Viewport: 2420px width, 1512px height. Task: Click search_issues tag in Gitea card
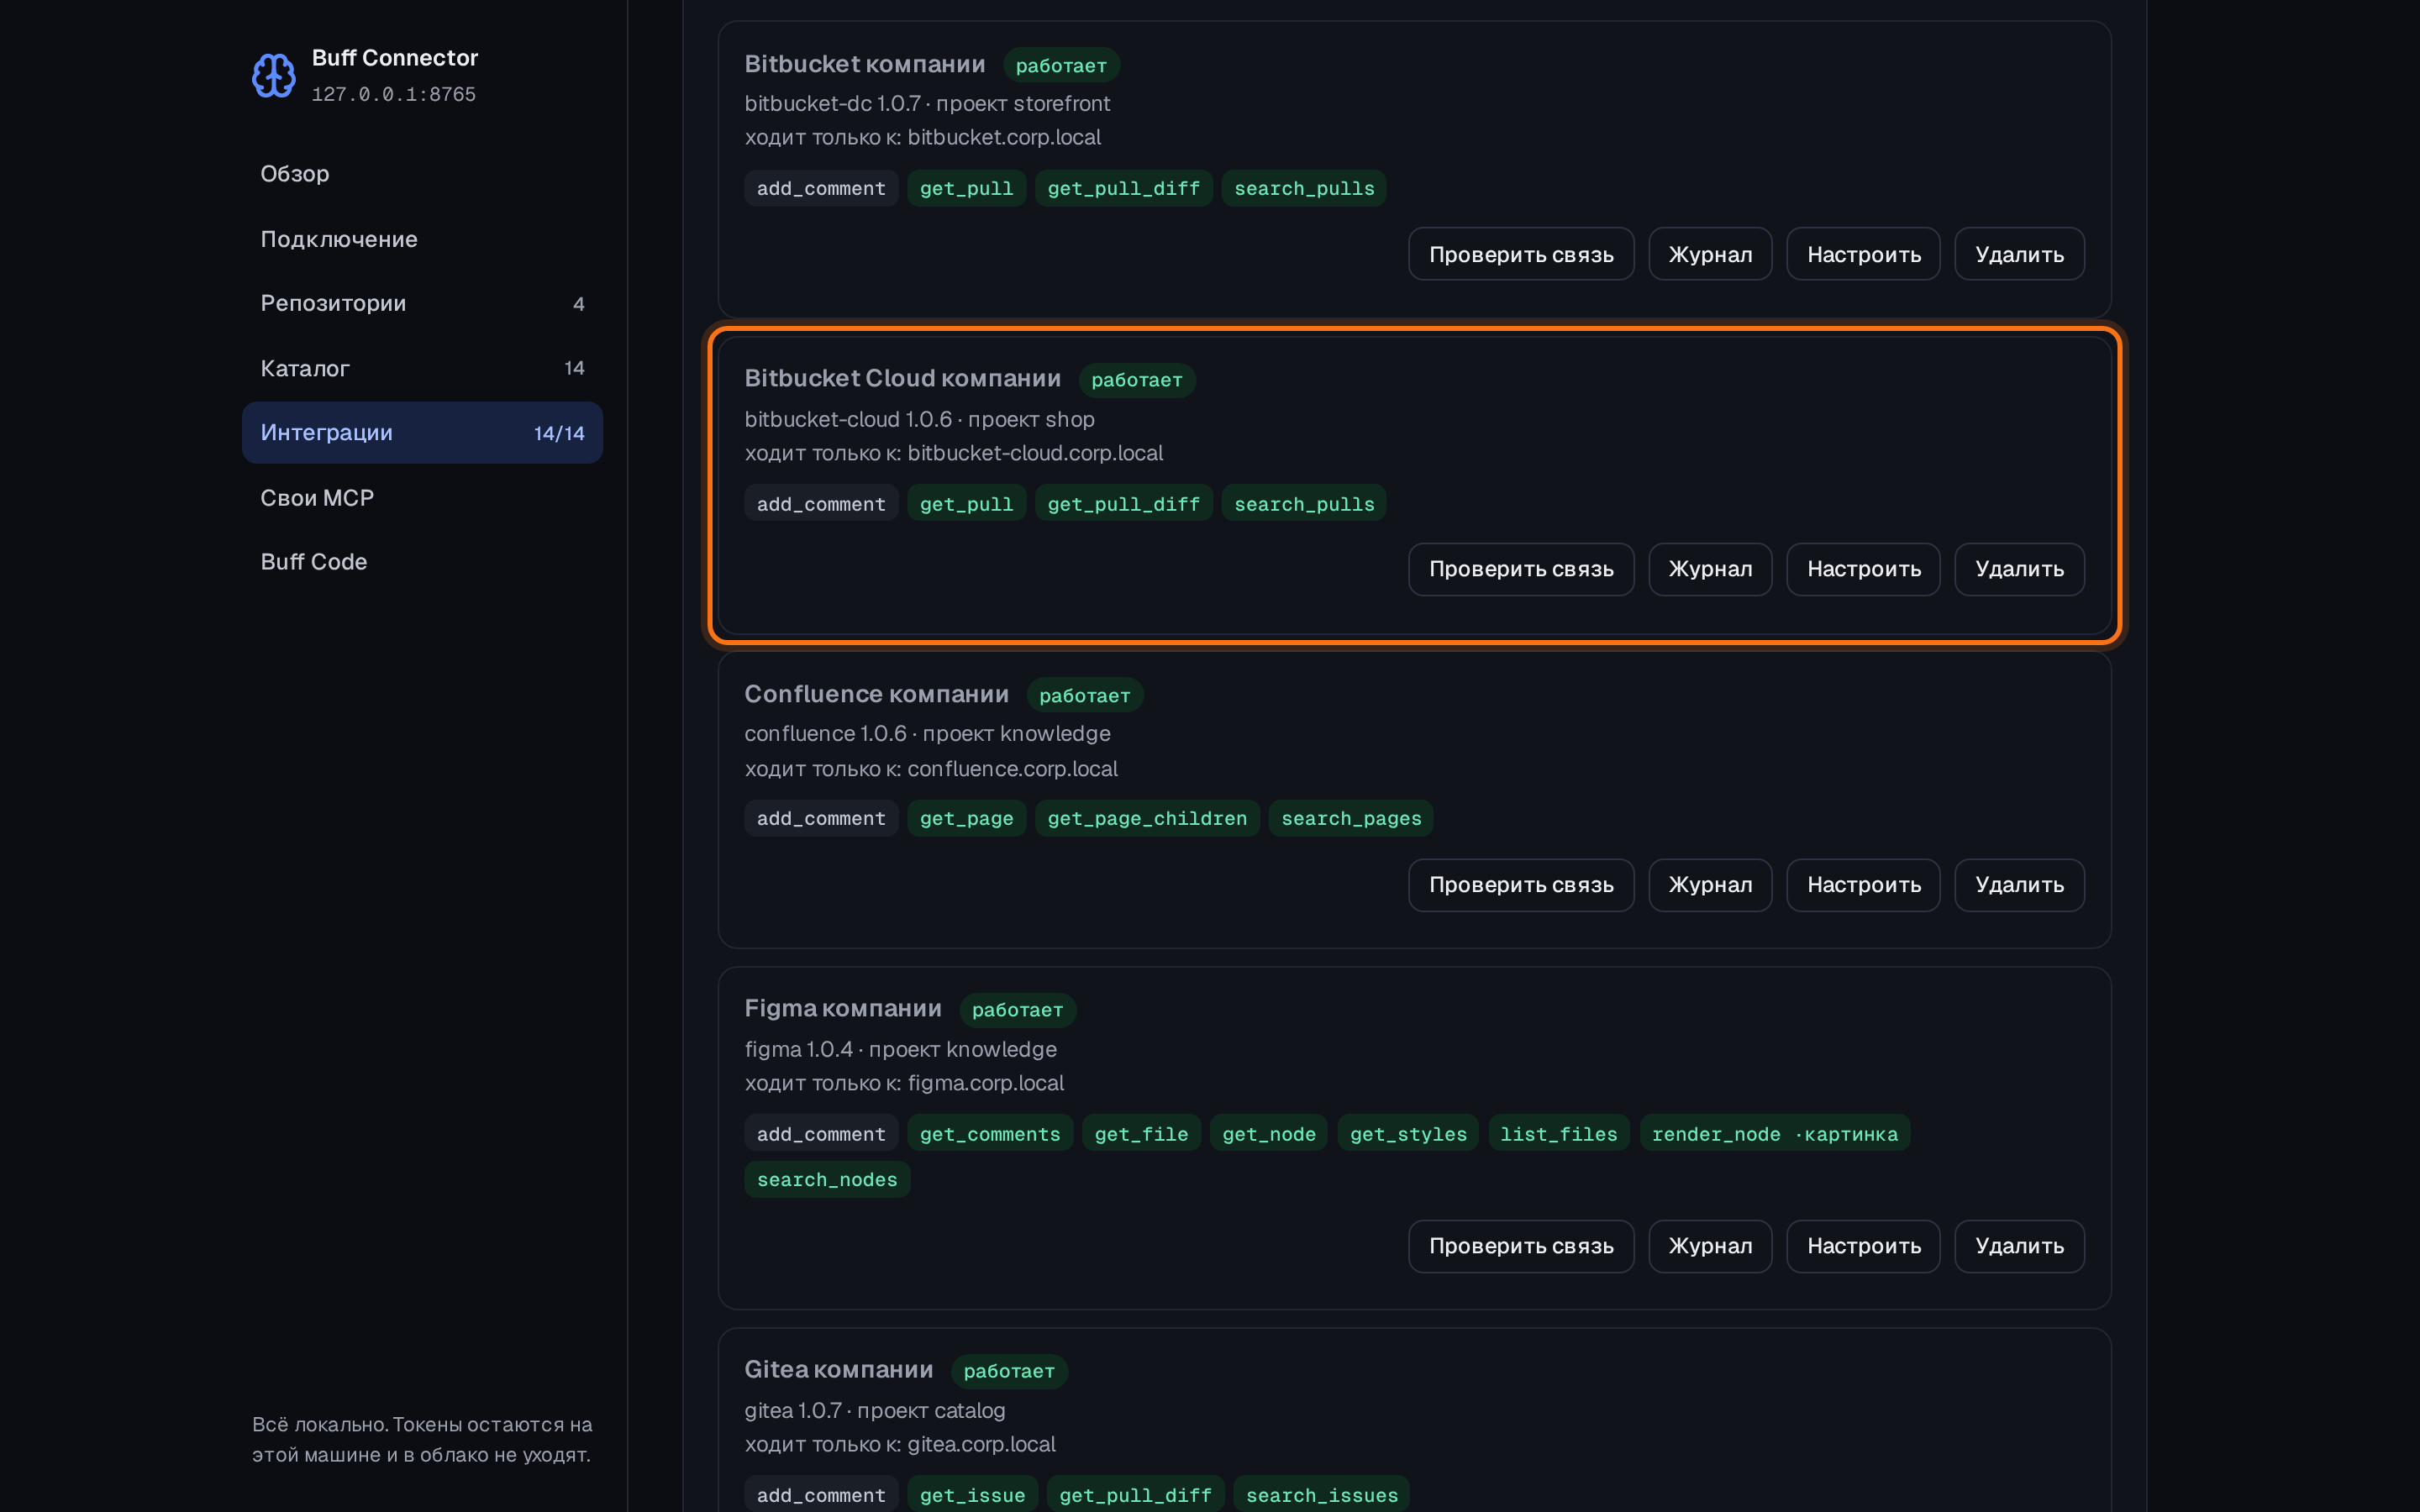(x=1321, y=1495)
